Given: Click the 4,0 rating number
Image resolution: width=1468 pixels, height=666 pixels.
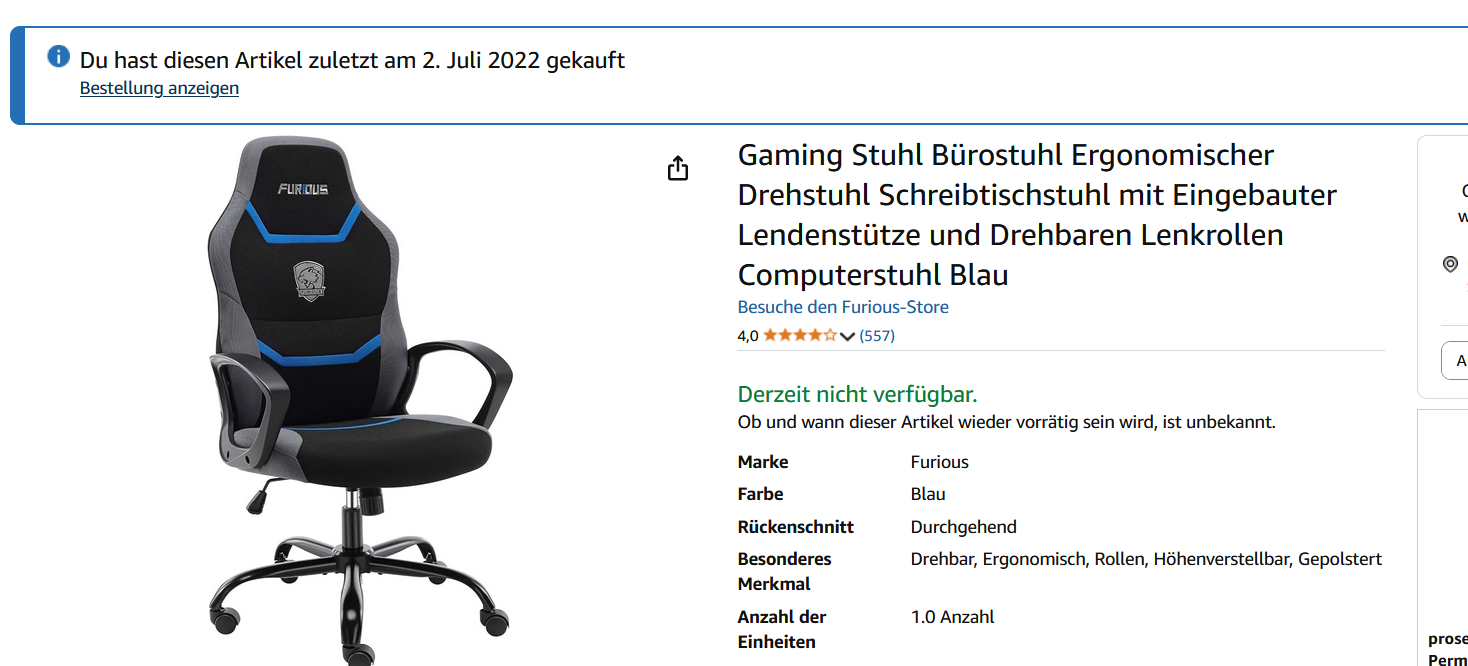Looking at the screenshot, I should (748, 336).
